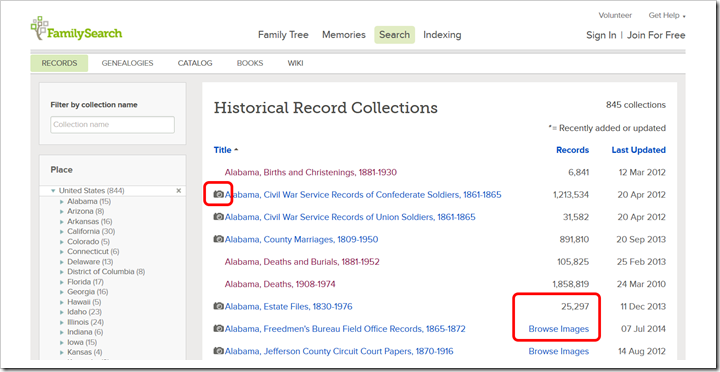Select the Search menu item
This screenshot has width=720, height=372.
(x=394, y=35)
